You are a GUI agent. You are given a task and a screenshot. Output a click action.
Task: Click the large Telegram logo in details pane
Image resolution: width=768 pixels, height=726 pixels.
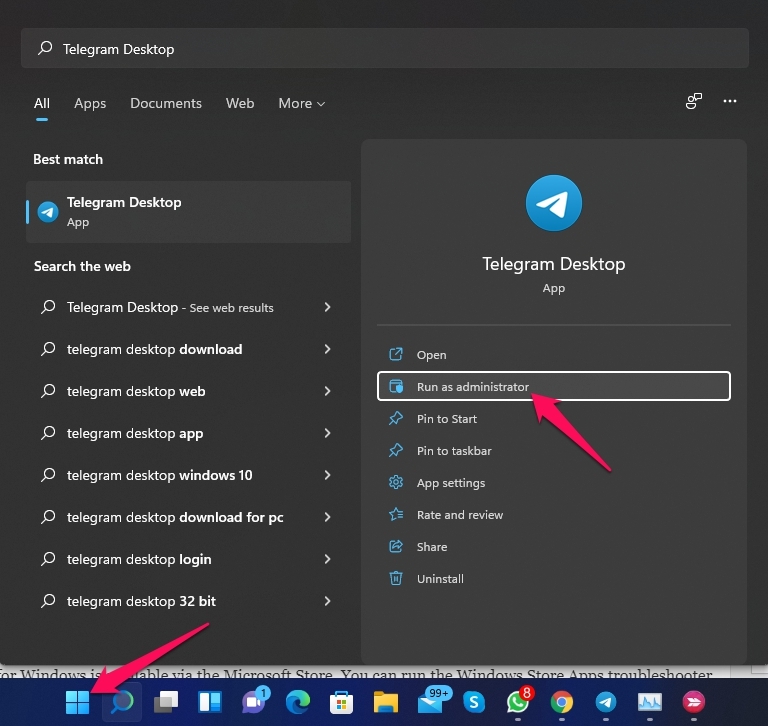point(554,203)
